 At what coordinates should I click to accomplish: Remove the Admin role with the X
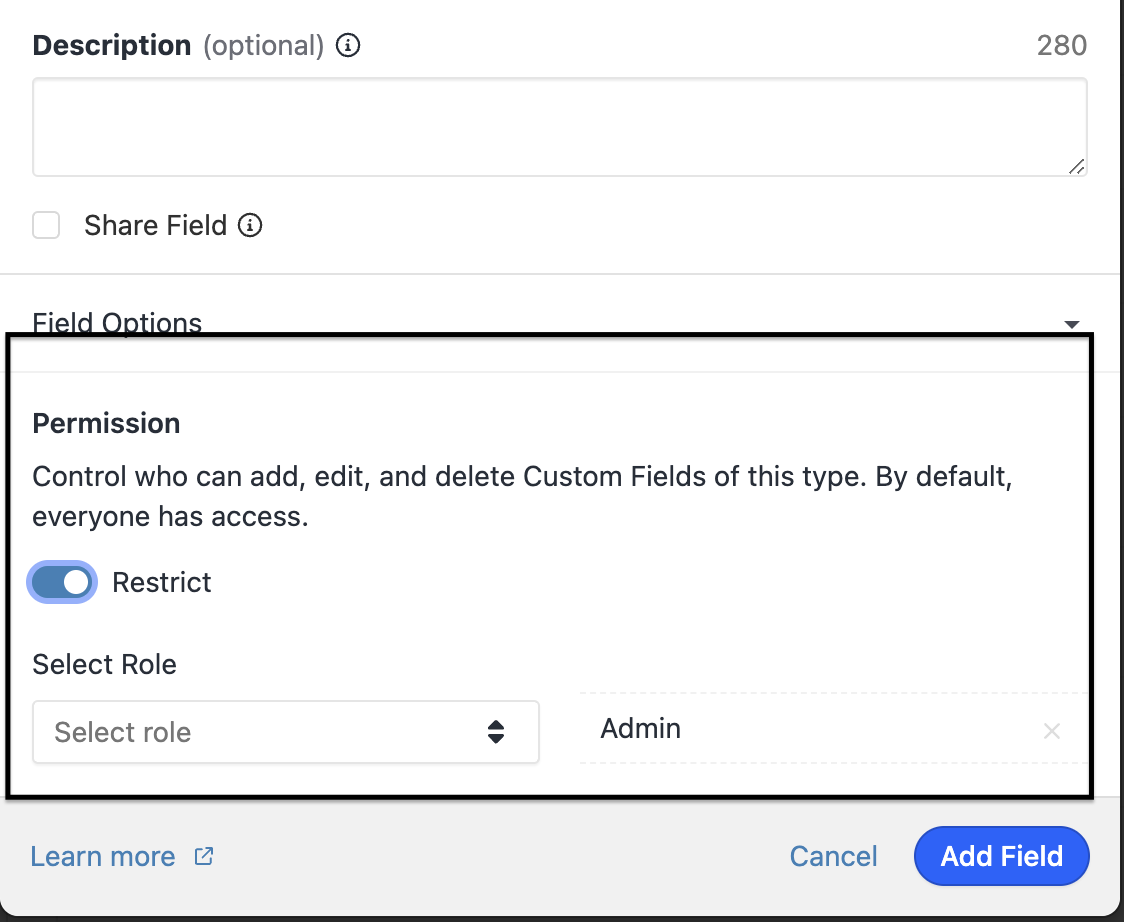pyautogui.click(x=1052, y=731)
